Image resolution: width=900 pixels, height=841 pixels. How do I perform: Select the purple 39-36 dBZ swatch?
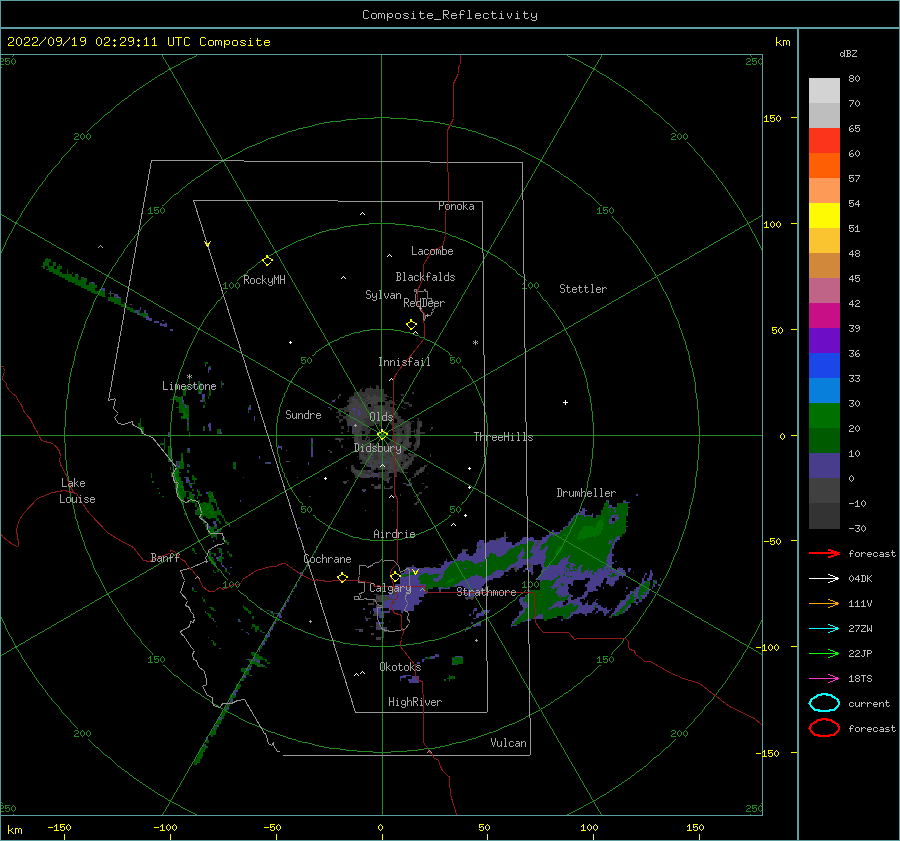824,340
